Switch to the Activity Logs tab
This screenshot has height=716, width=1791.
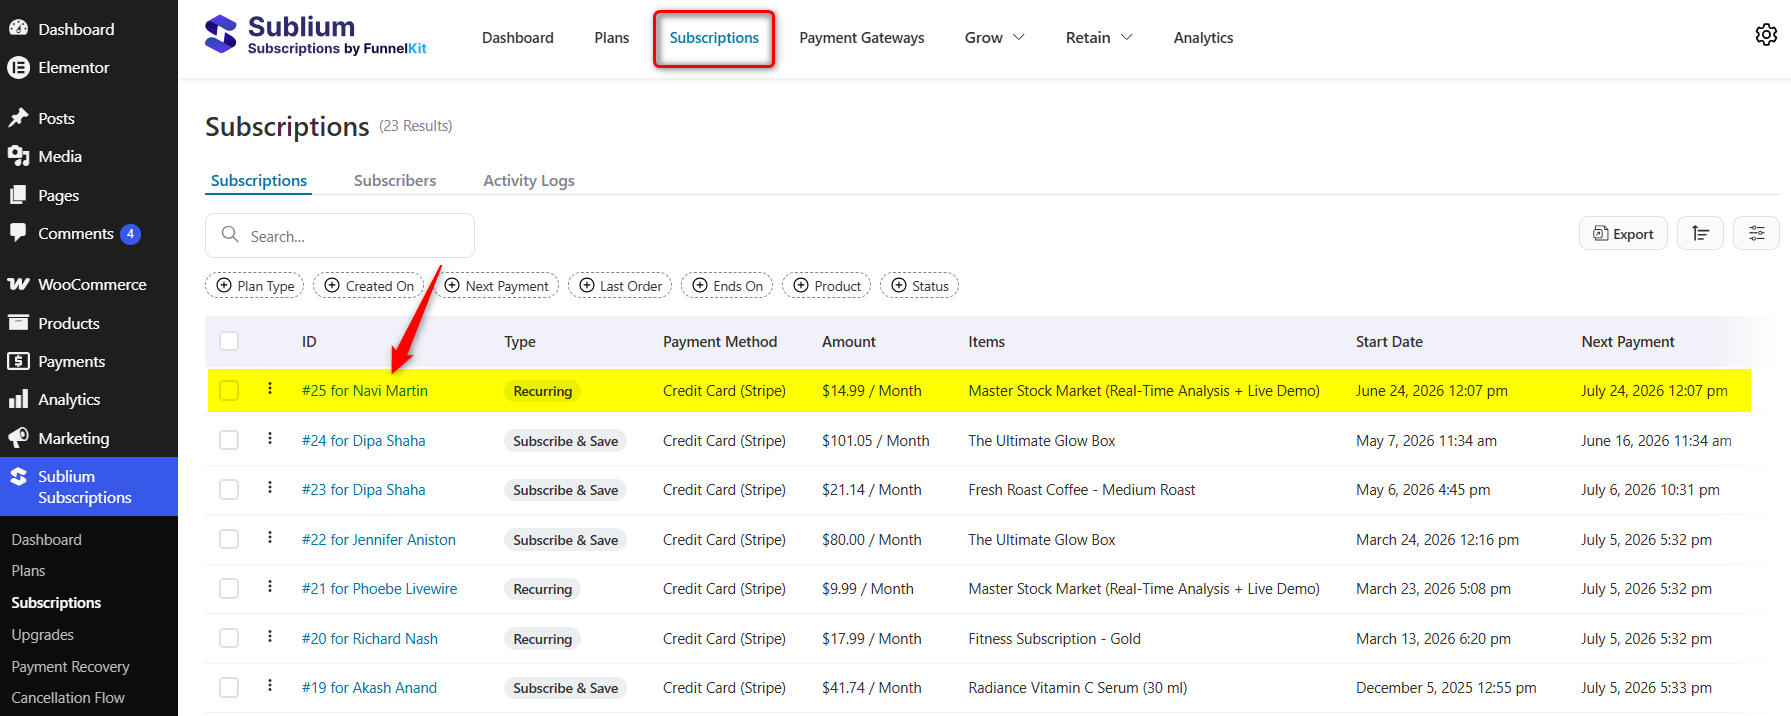pos(528,180)
